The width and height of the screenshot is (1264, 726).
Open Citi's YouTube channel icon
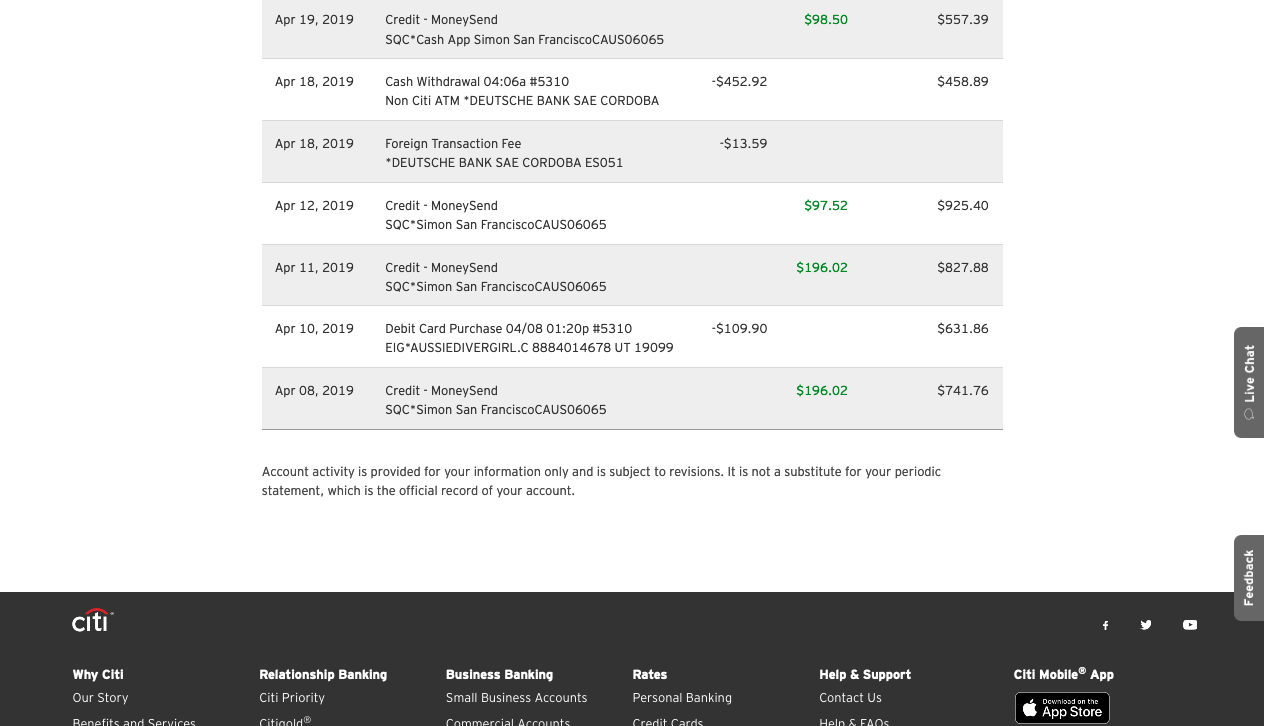[x=1189, y=625]
